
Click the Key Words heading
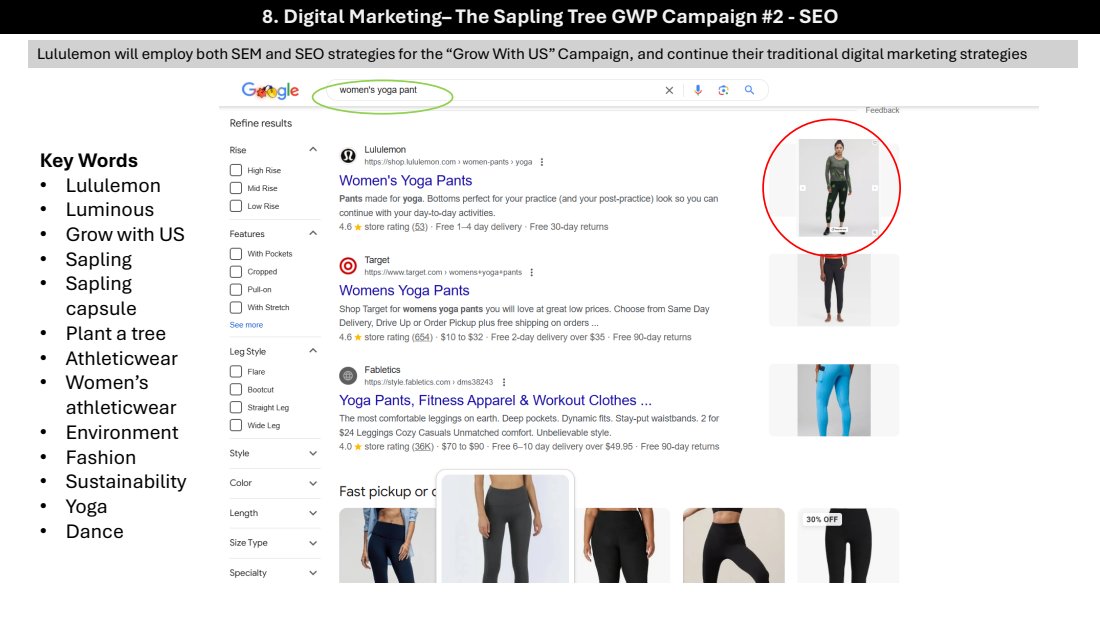(x=89, y=161)
